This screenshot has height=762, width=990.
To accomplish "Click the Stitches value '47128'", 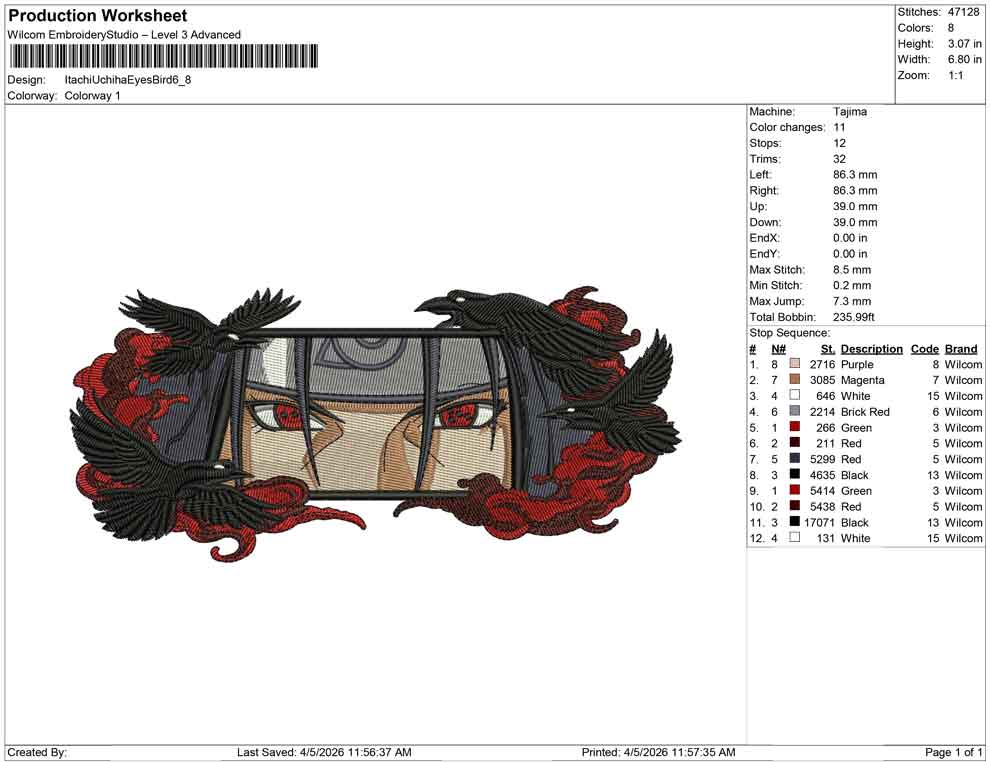I will coord(963,12).
